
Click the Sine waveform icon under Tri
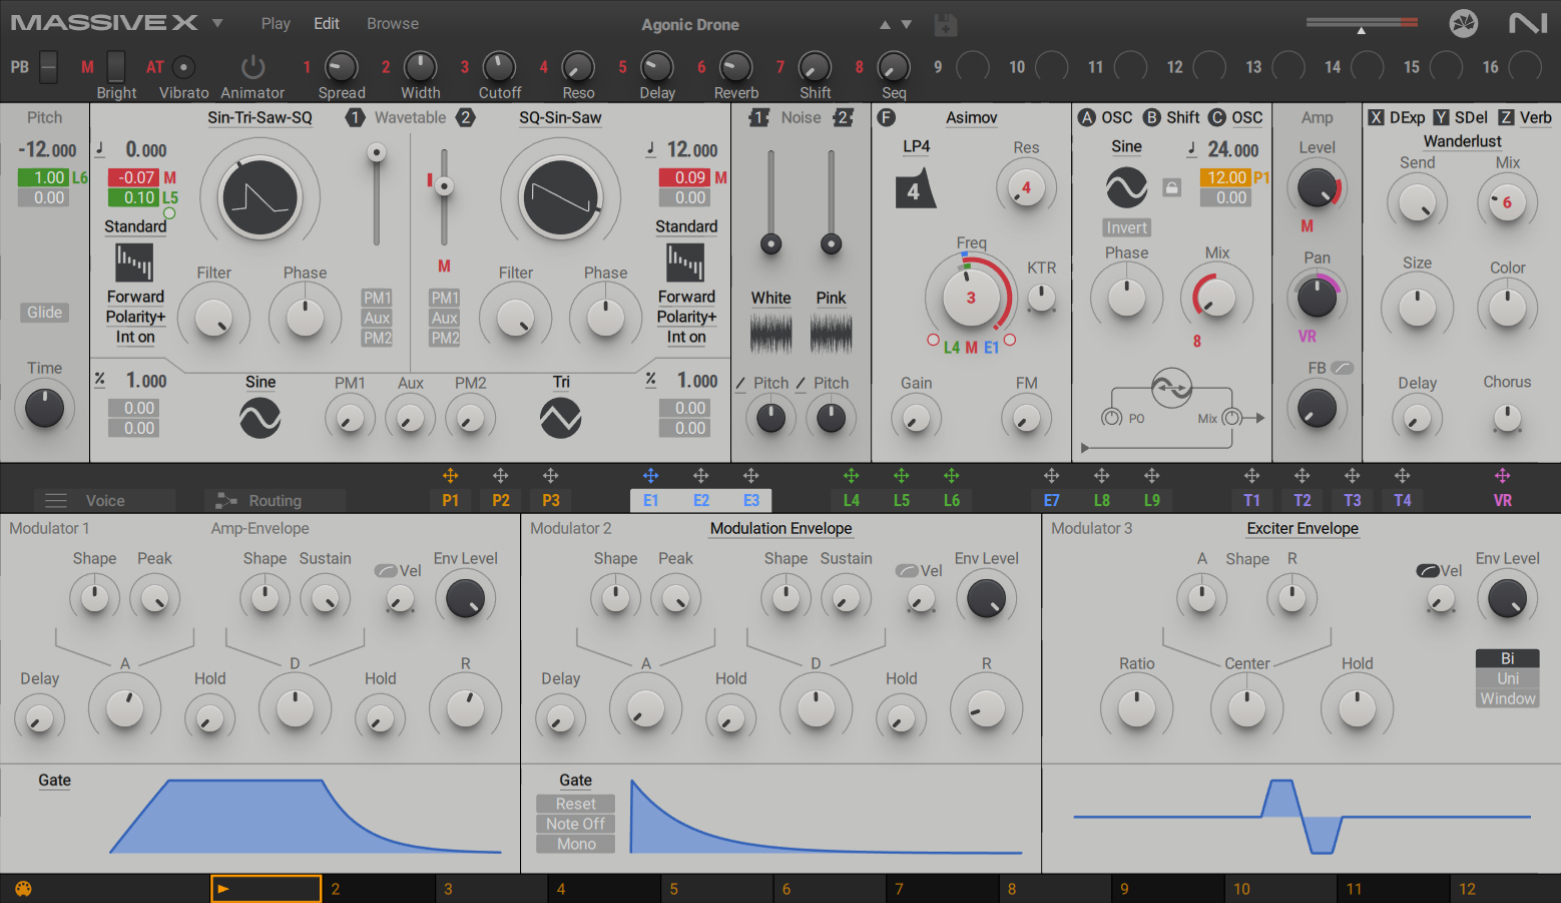tap(560, 418)
